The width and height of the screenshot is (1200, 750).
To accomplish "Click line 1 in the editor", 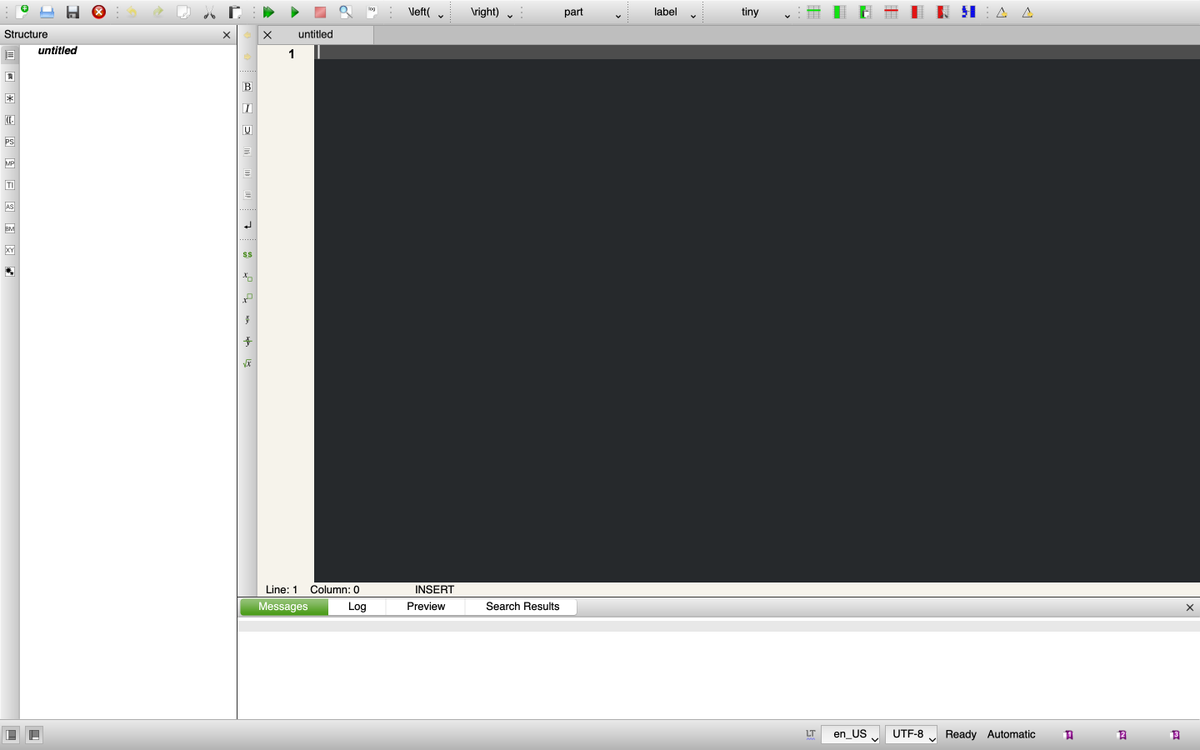I will point(757,52).
